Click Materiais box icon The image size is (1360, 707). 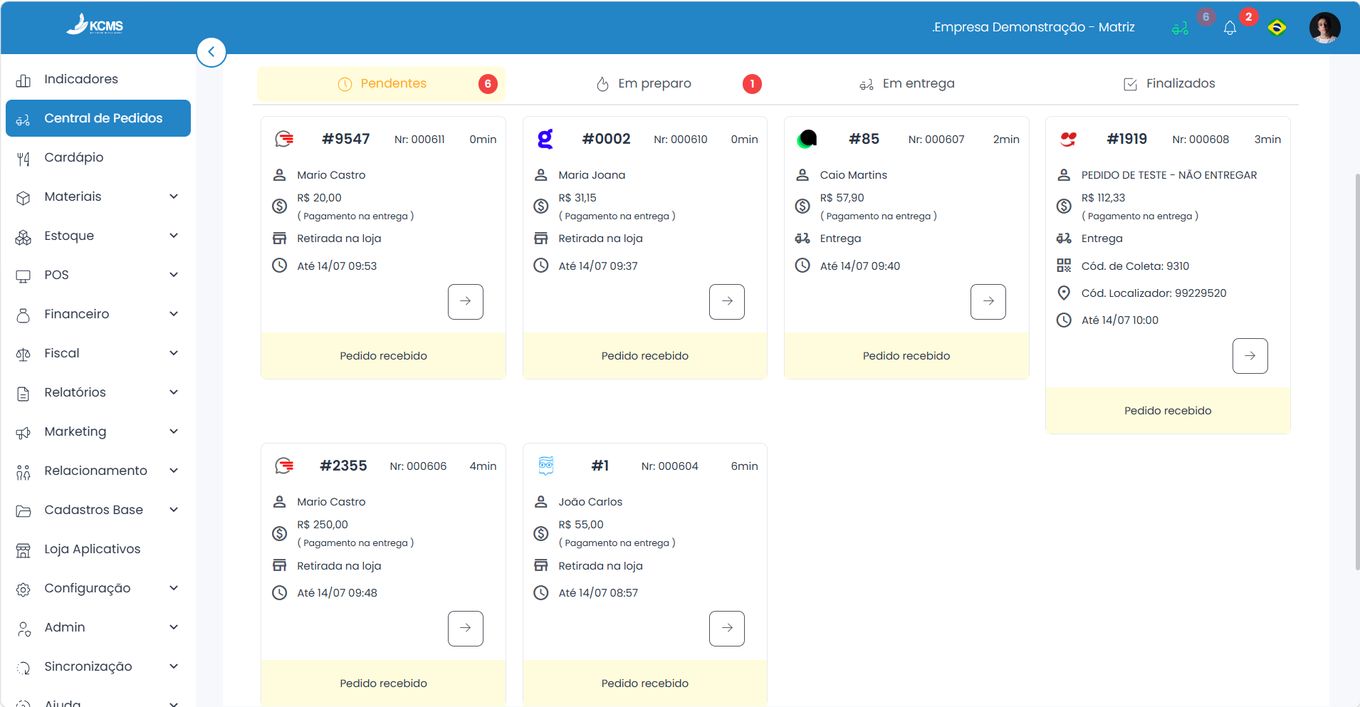point(23,197)
